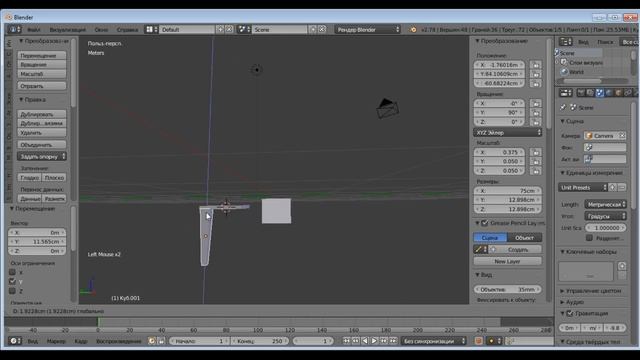Open the File menu
640x360 pixels.
click(x=34, y=29)
